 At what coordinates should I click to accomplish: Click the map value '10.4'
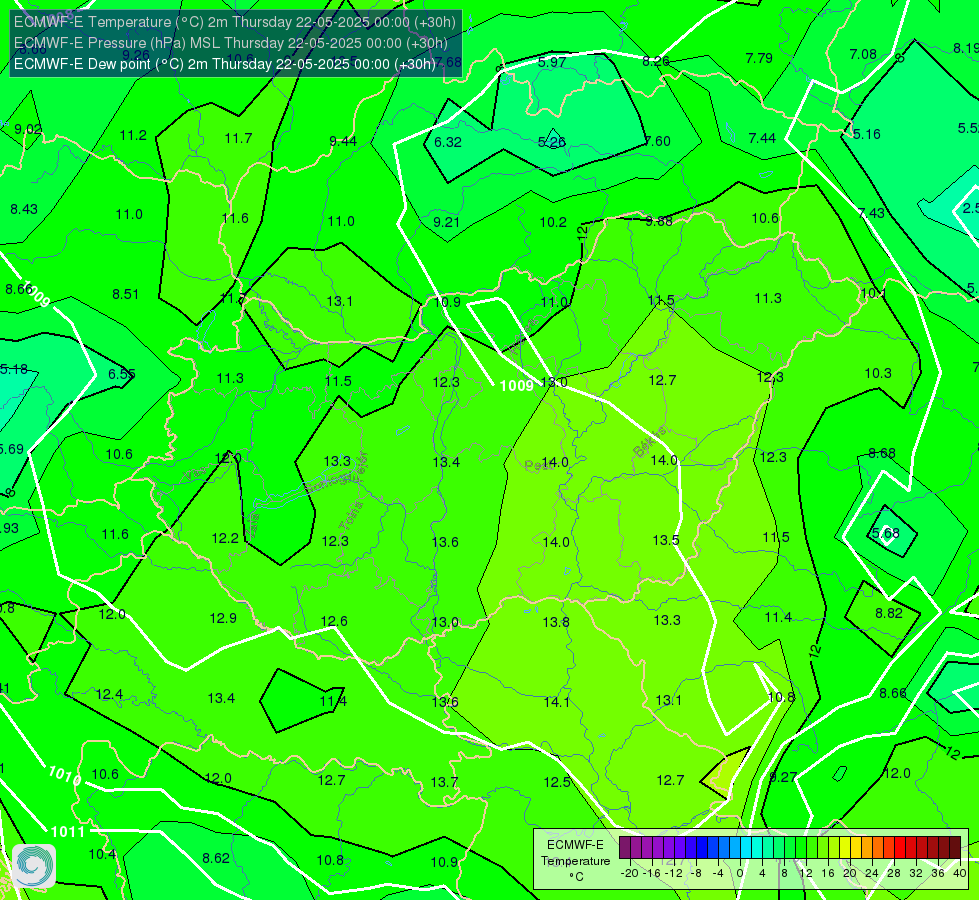point(102,854)
